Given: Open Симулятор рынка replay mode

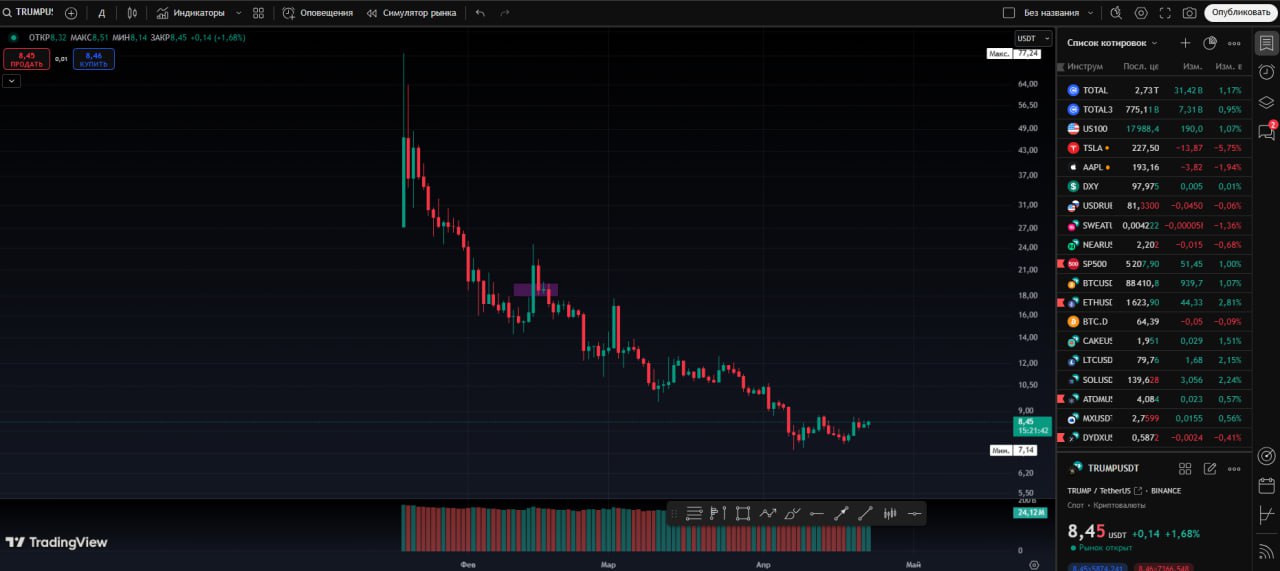Looking at the screenshot, I should 412,13.
